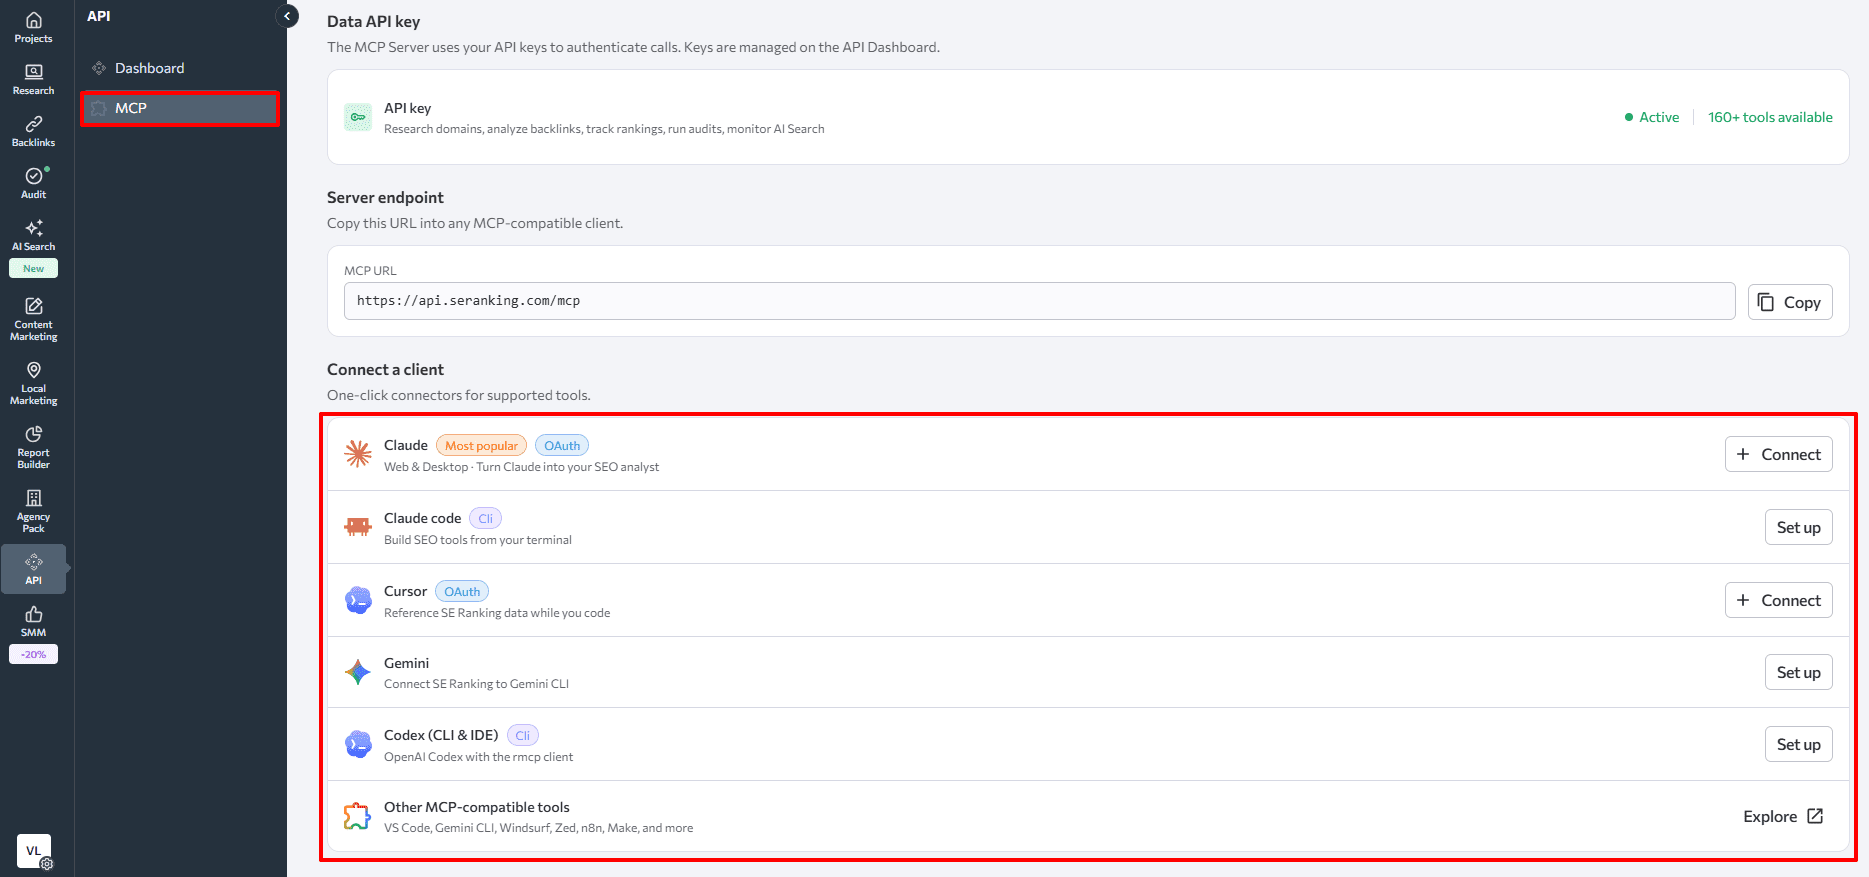Image resolution: width=1869 pixels, height=877 pixels.
Task: Set up Codex (CLI & IDE)
Action: pyautogui.click(x=1798, y=744)
